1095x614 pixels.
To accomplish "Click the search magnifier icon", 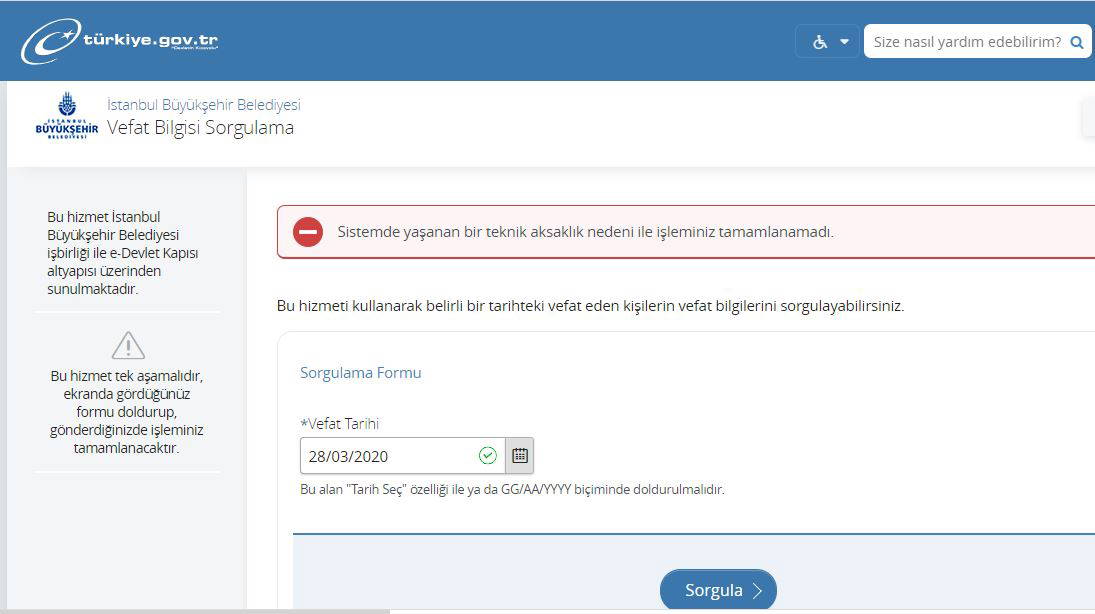I will coord(1076,42).
